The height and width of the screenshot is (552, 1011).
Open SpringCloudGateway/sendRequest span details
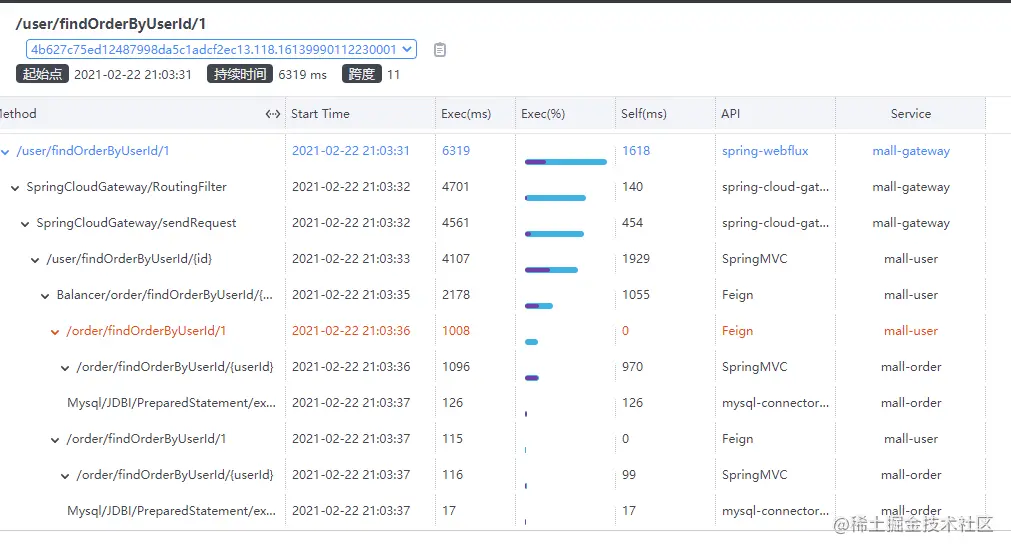(136, 223)
